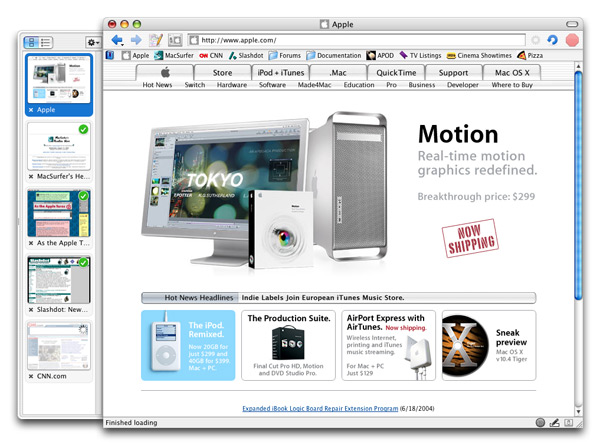This screenshot has height=445, width=600.
Task: Select the As the Apple Turns thumbnail
Action: [59, 213]
